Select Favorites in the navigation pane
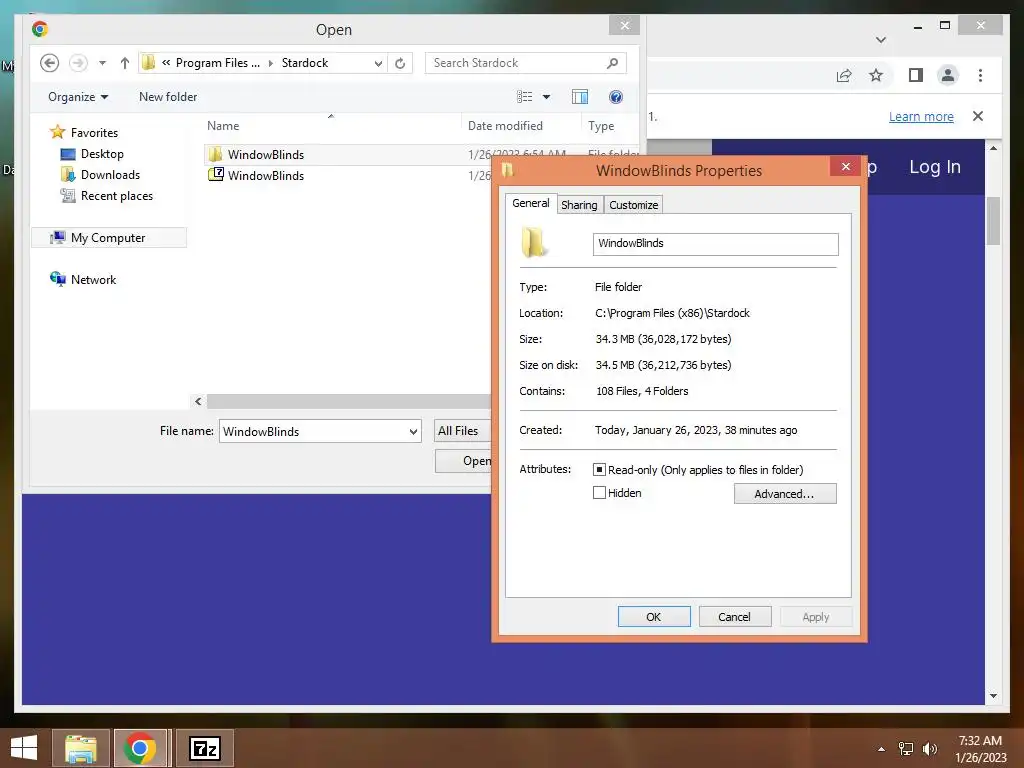Image resolution: width=1024 pixels, height=768 pixels. 84,133
